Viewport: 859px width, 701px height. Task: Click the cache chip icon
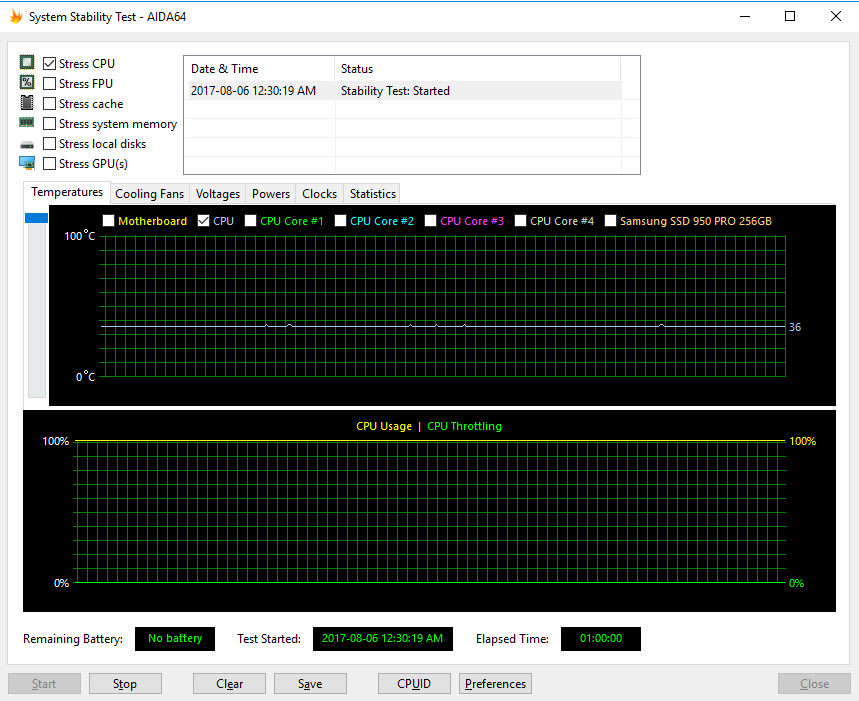point(27,103)
